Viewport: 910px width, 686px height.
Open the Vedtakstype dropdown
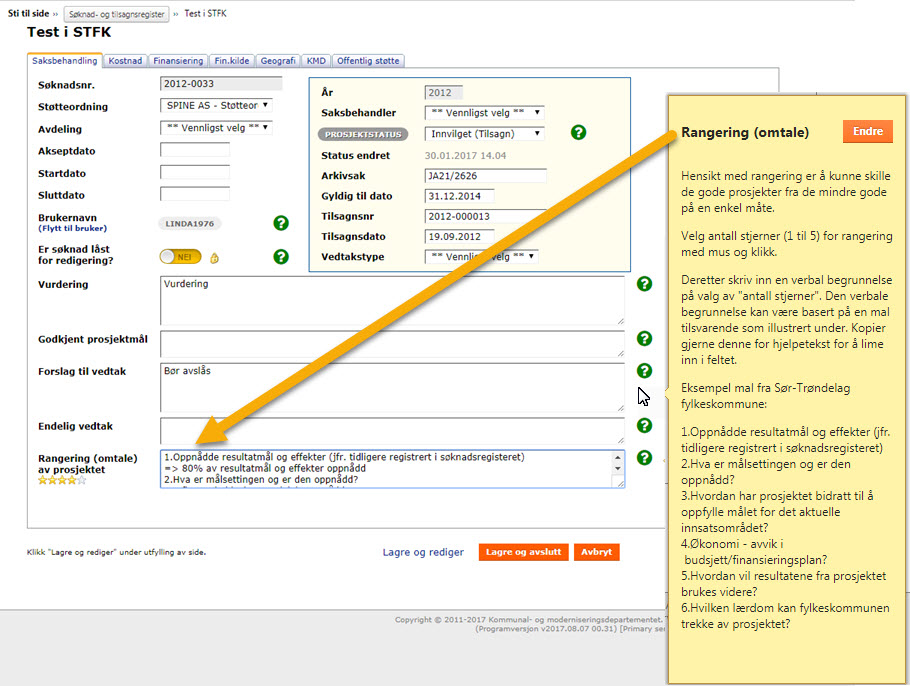(x=481, y=257)
